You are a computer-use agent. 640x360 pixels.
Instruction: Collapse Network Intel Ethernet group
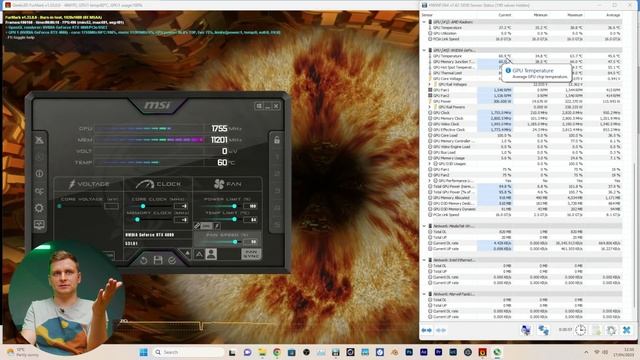point(424,260)
